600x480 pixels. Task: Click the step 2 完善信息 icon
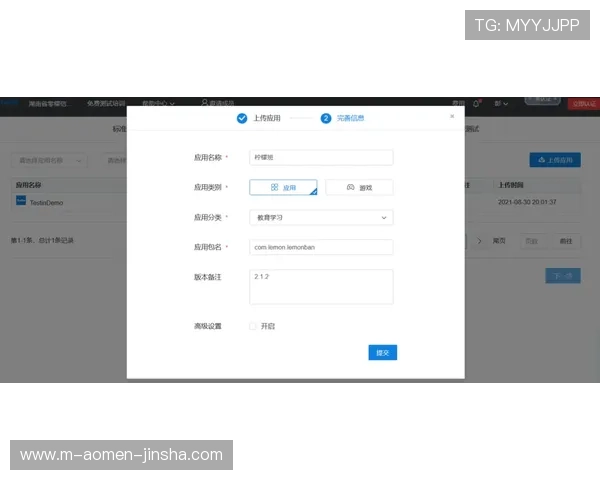tap(326, 118)
